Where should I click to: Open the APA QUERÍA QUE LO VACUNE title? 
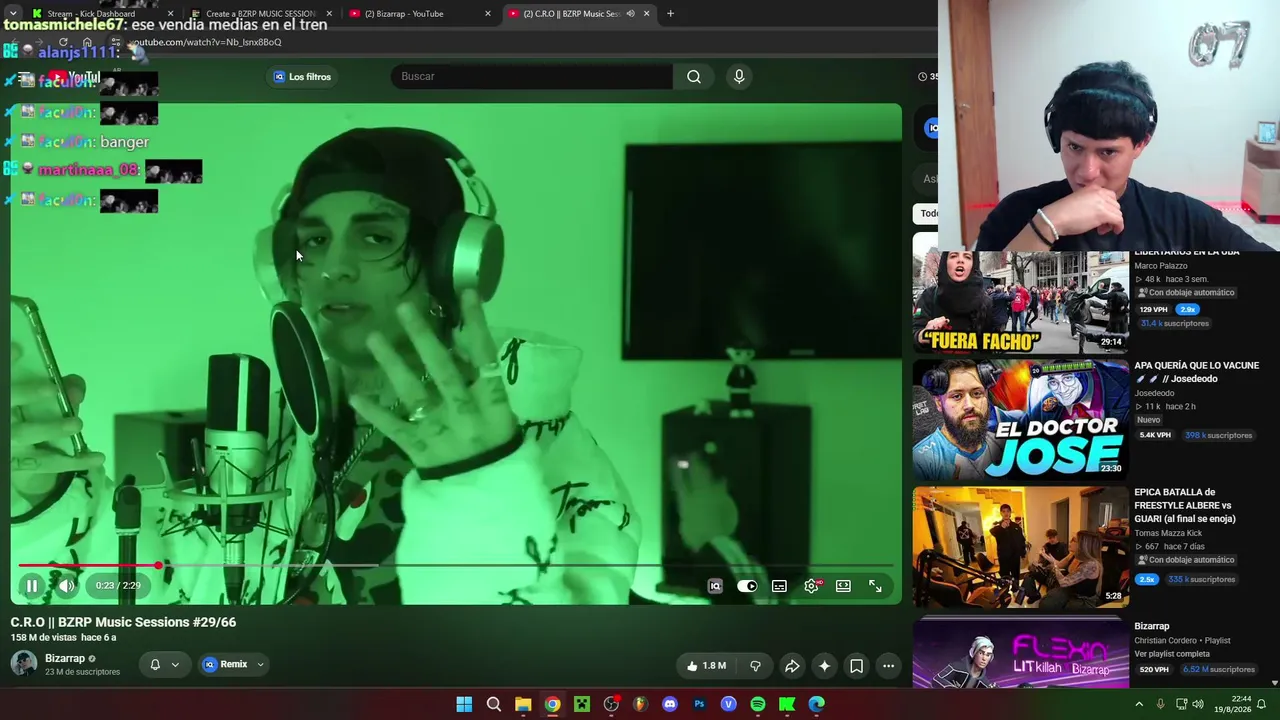click(1196, 372)
